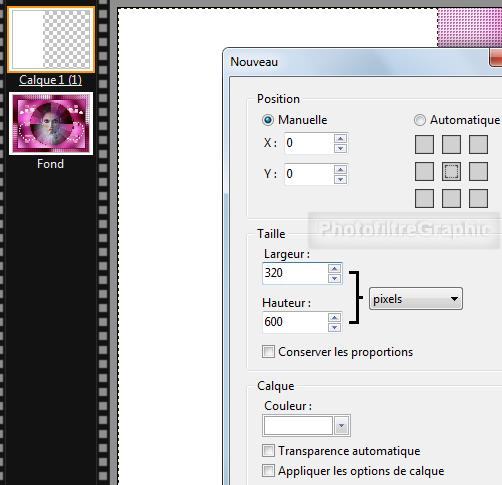The image size is (502, 485).
Task: Select the bottom-center automatic position square
Action: [451, 199]
